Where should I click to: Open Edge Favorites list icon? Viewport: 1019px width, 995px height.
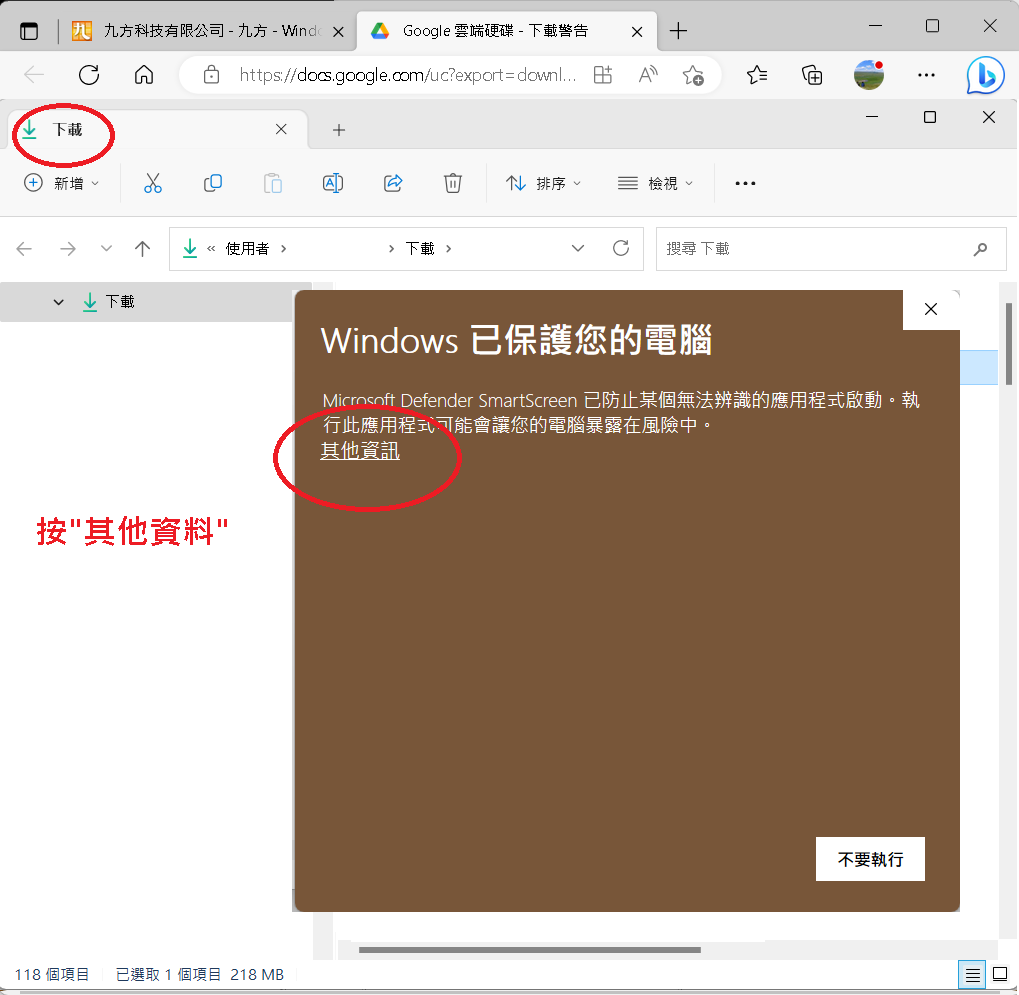(757, 75)
